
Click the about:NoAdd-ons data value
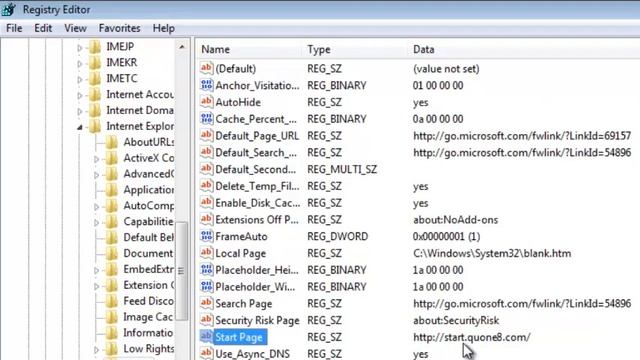point(456,220)
